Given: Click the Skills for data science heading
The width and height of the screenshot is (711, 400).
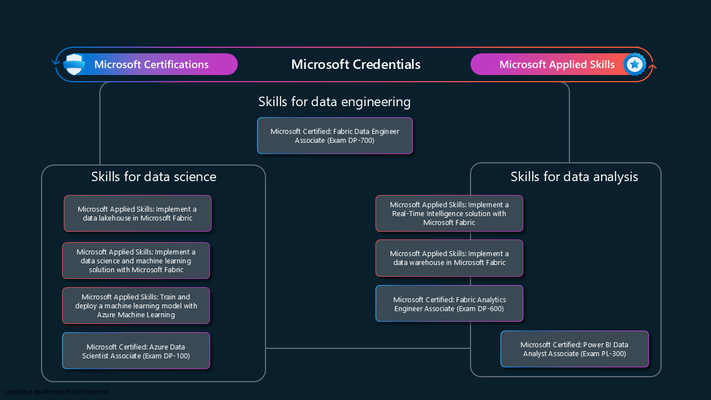Looking at the screenshot, I should point(154,176).
